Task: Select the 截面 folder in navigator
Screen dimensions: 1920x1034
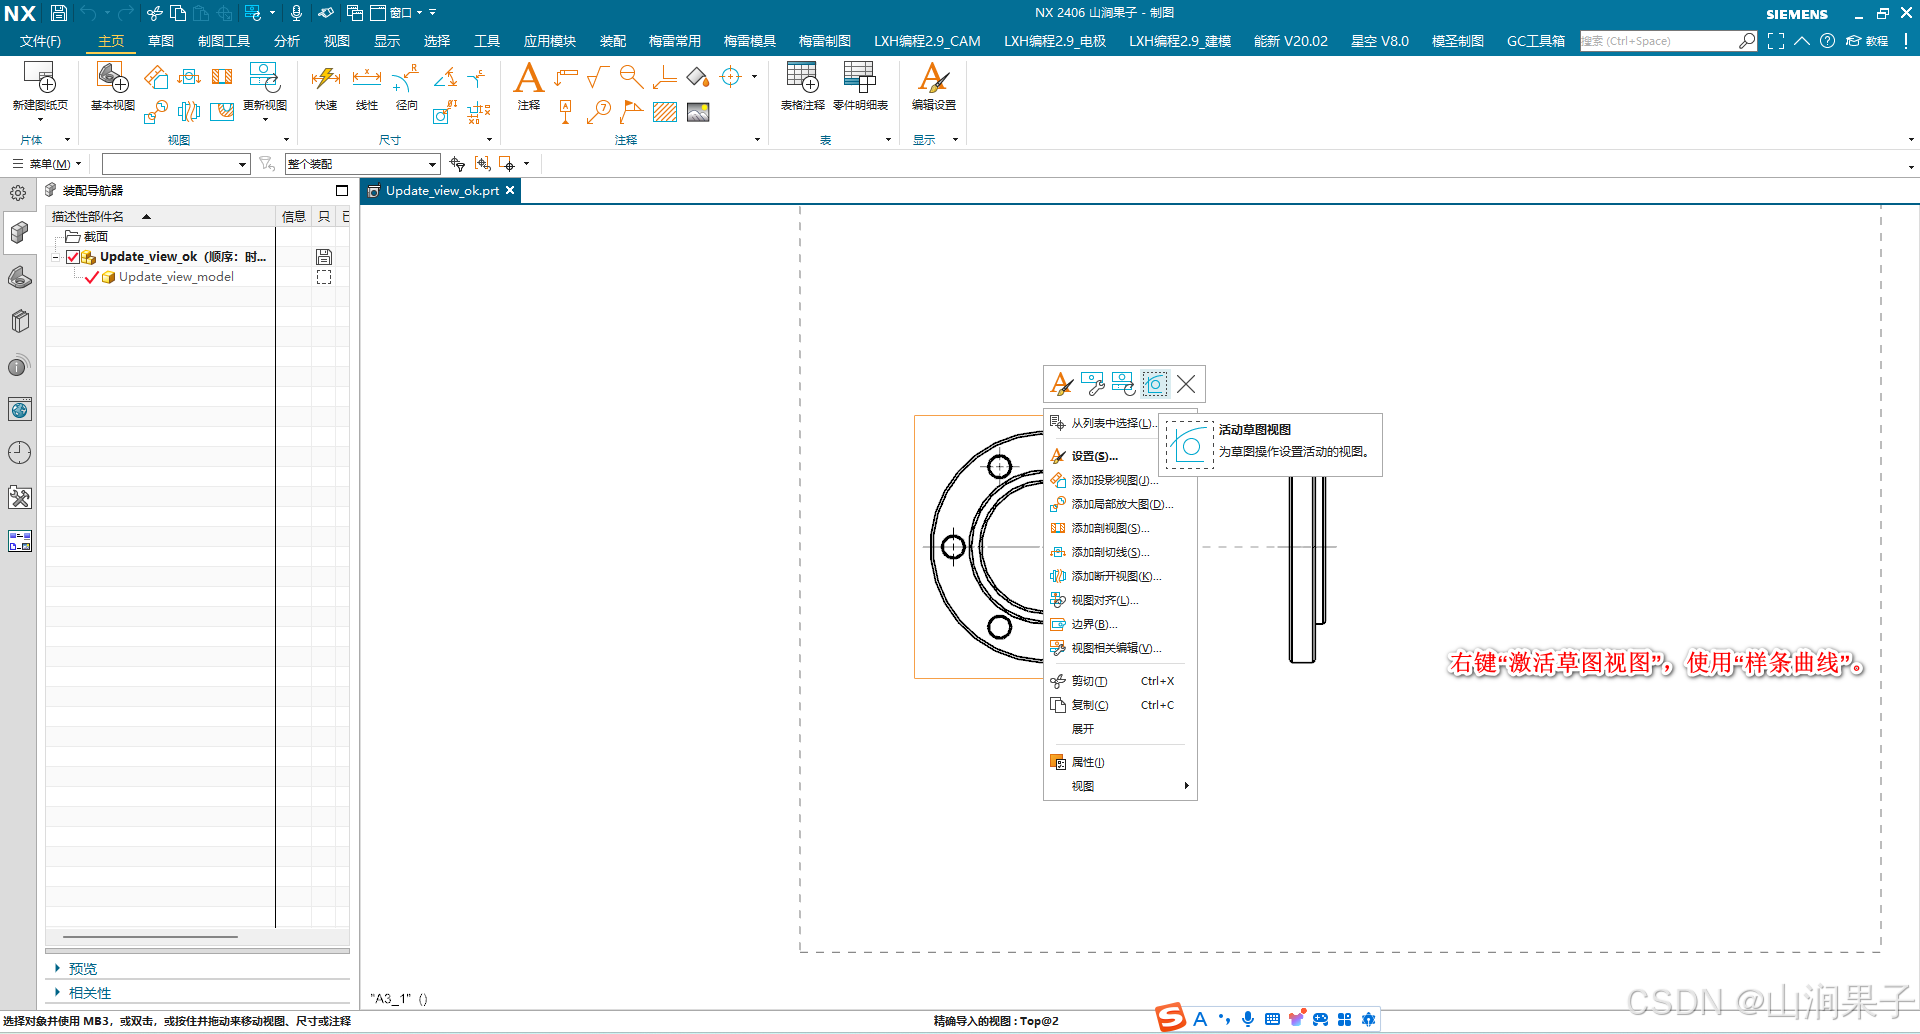Action: 87,237
